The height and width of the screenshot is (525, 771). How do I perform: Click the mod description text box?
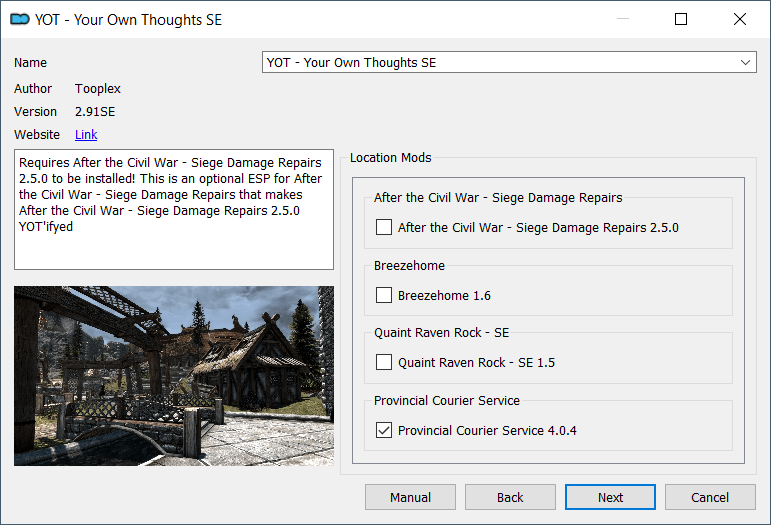point(174,209)
